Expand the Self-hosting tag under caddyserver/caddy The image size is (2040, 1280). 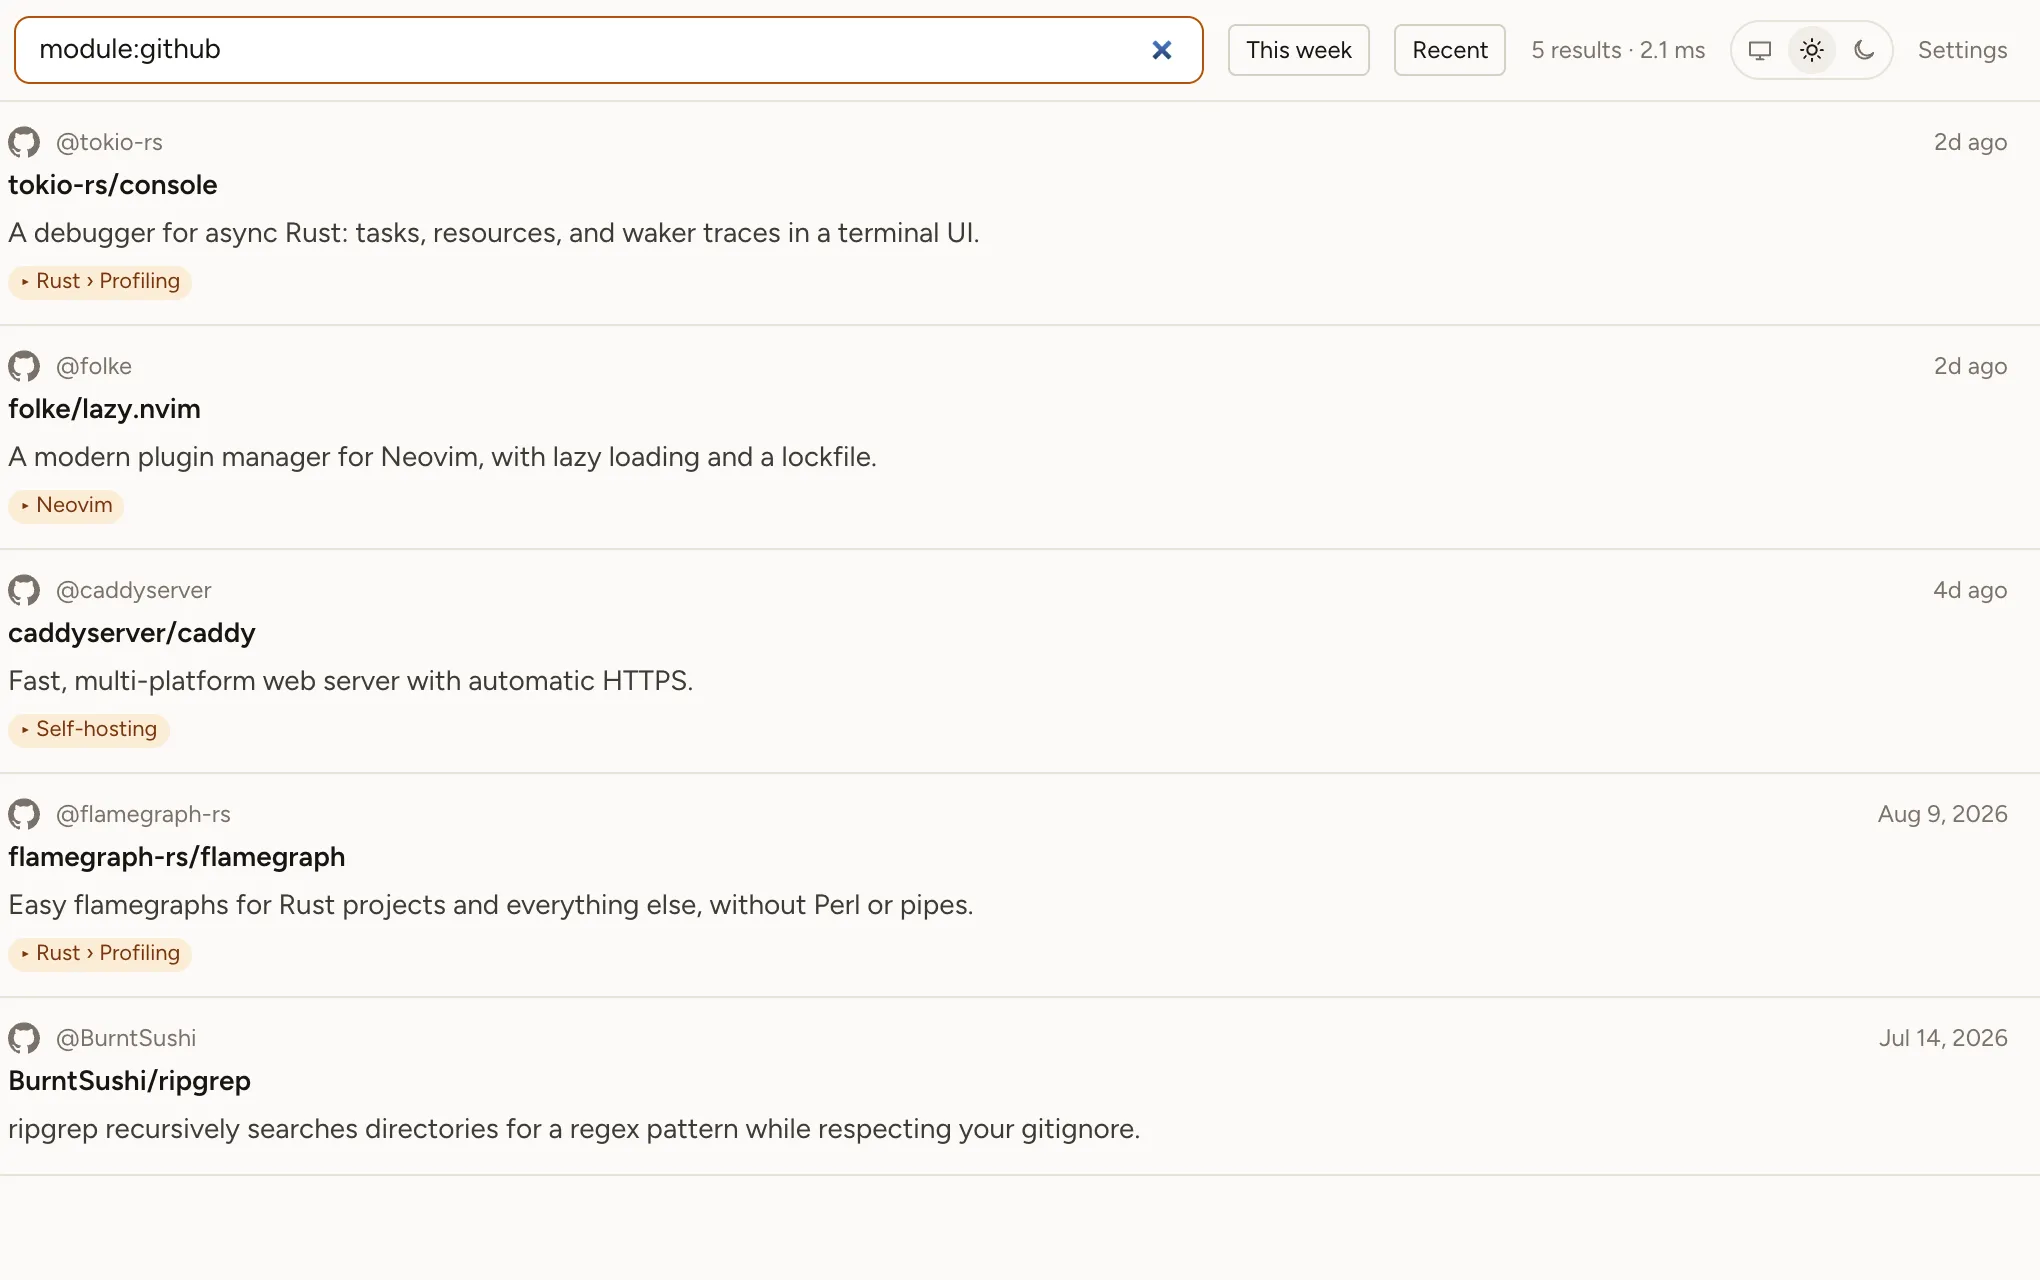(88, 729)
